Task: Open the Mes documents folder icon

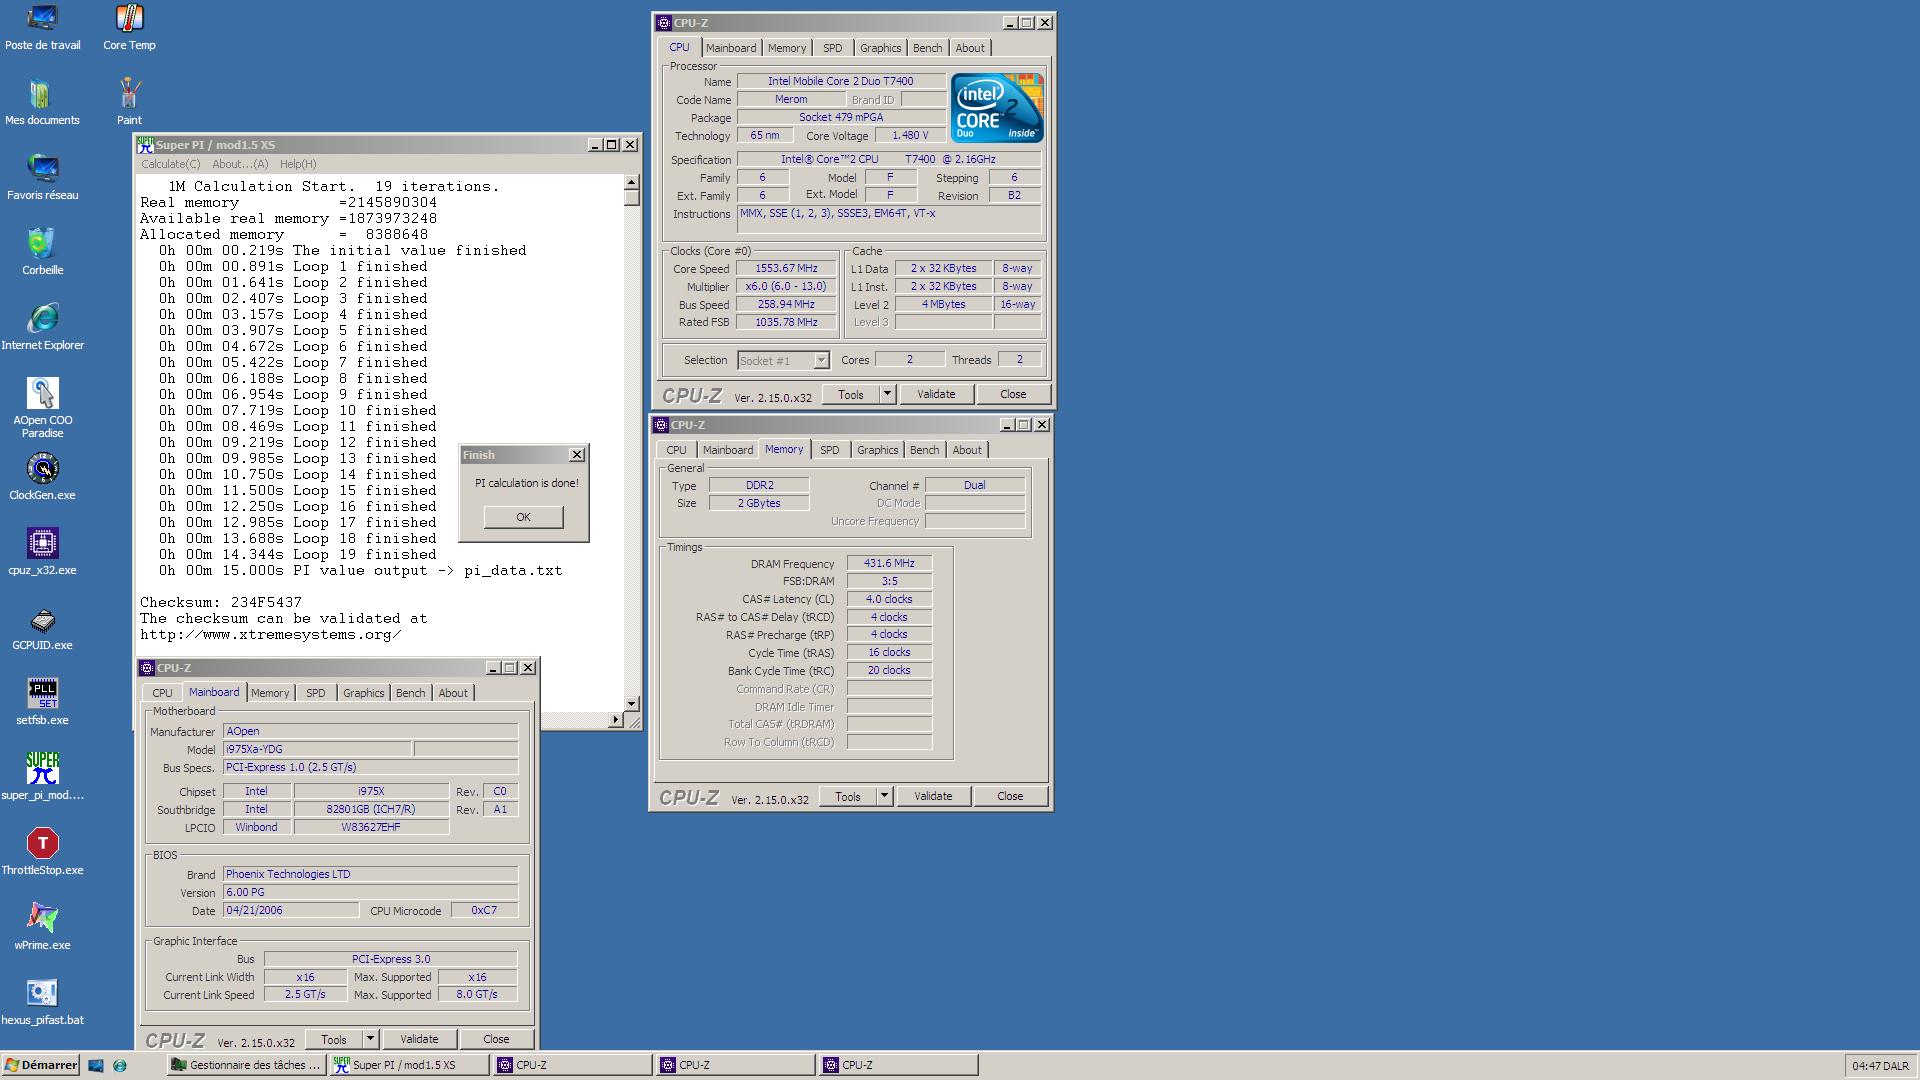Action: [42, 102]
